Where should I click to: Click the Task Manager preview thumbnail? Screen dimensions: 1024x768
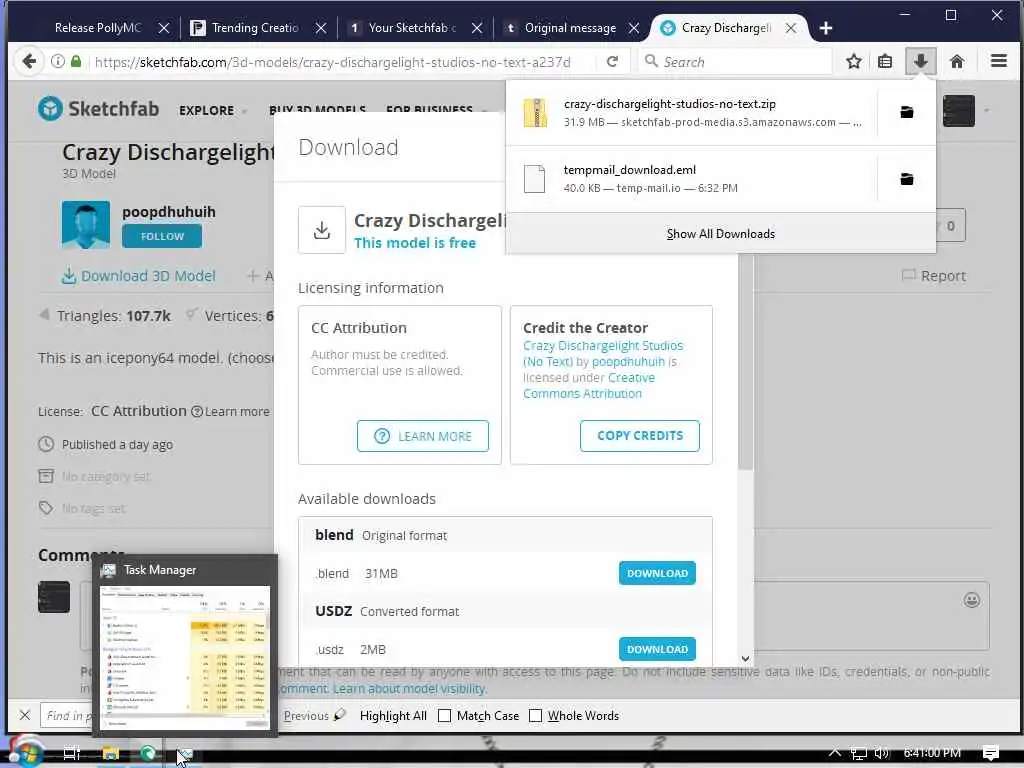(x=185, y=656)
